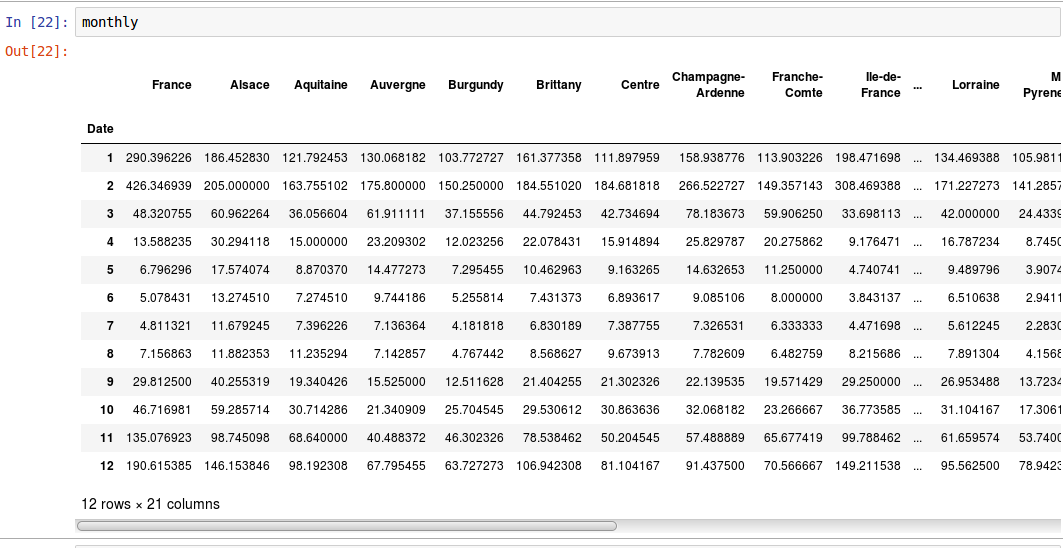Select the Out[22] output prompt
This screenshot has height=548, width=1063.
tap(37, 51)
